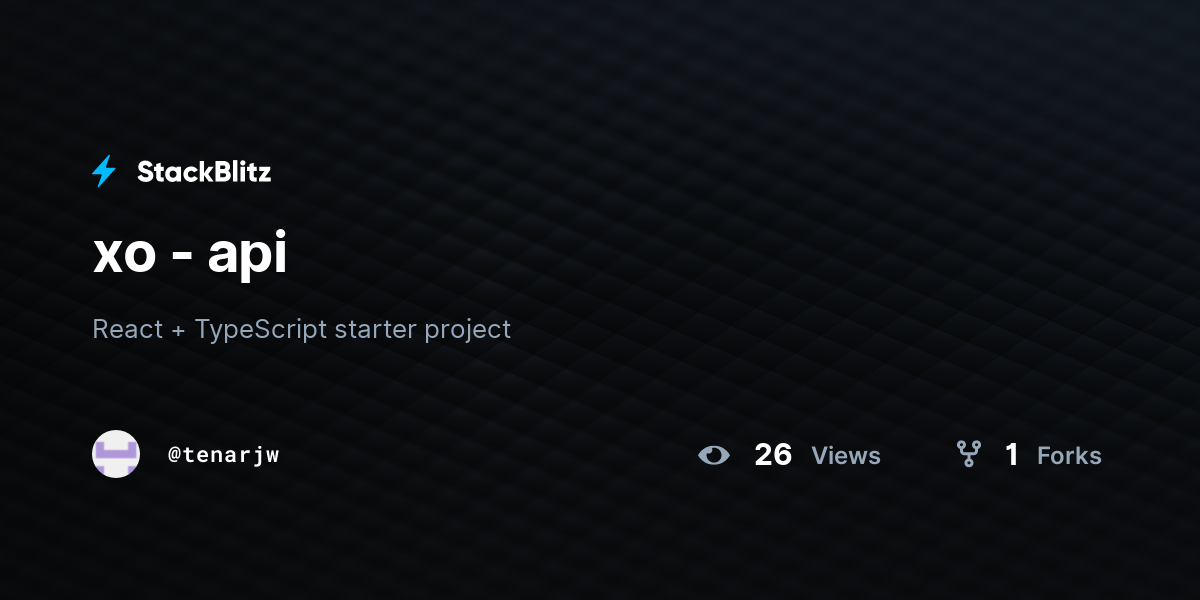Viewport: 1200px width, 600px height.
Task: Open the tenarjw user avatar
Action: coord(116,454)
